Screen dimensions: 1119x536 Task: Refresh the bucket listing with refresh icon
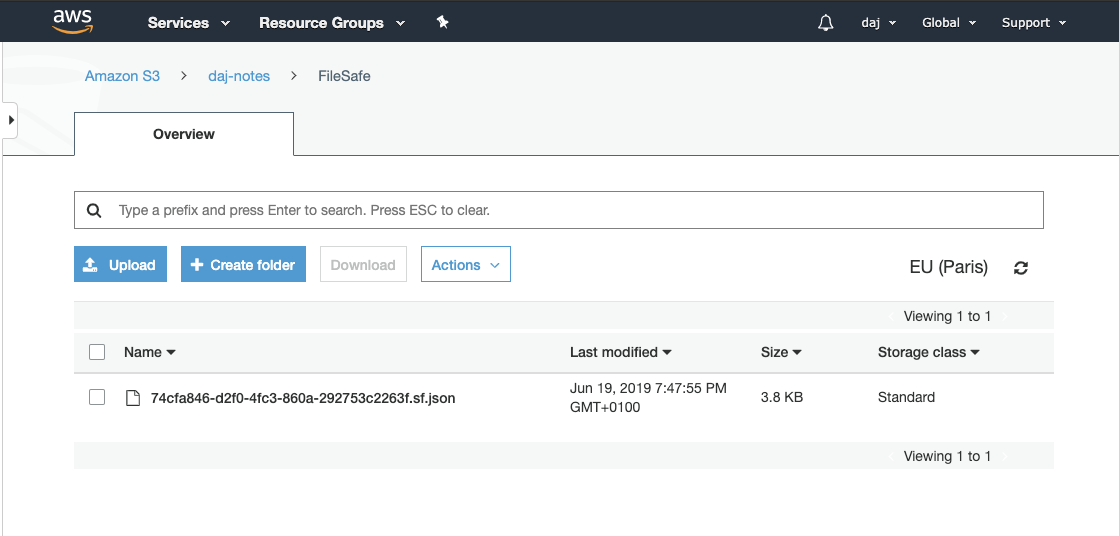1021,268
